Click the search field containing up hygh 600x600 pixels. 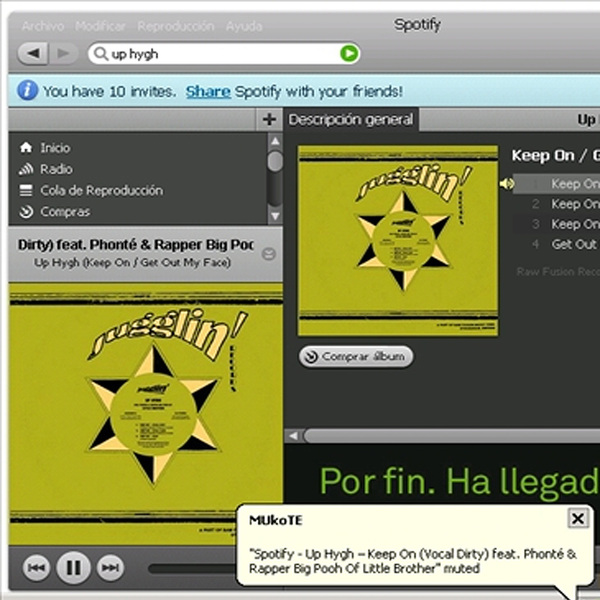[224, 54]
